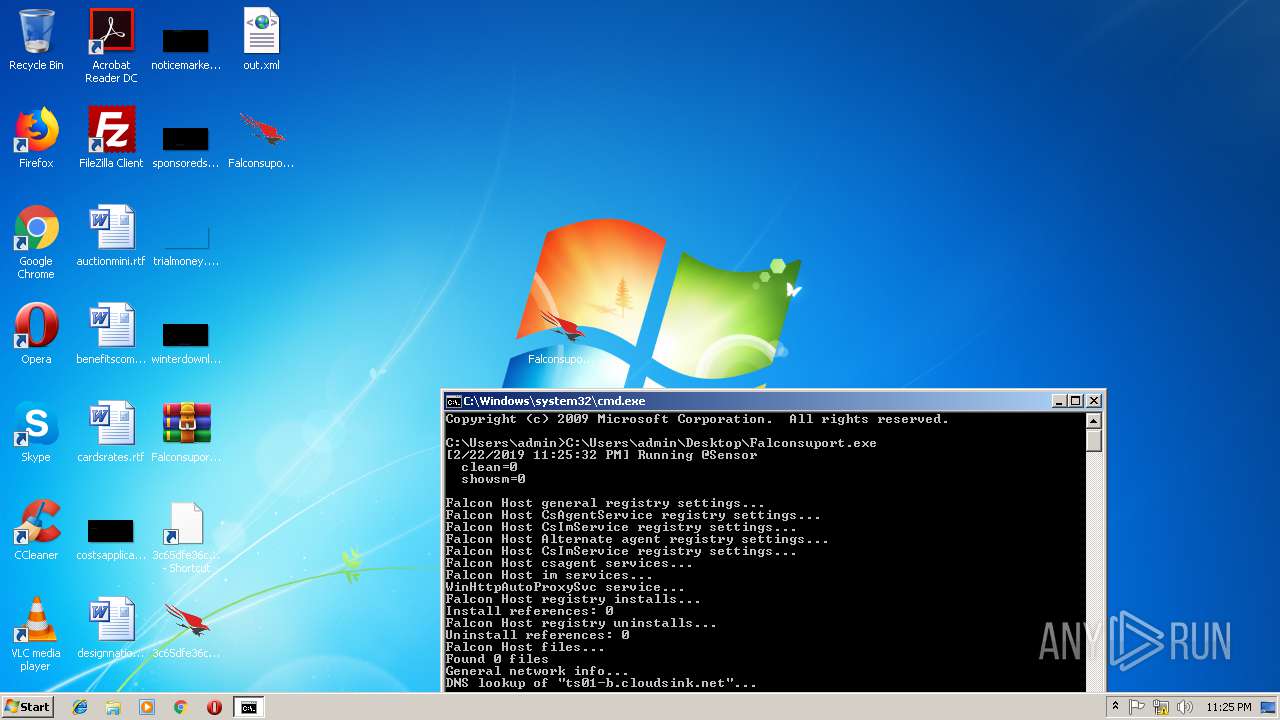The image size is (1280, 720).
Task: Open Internet Explorer from the taskbar
Action: click(80, 707)
